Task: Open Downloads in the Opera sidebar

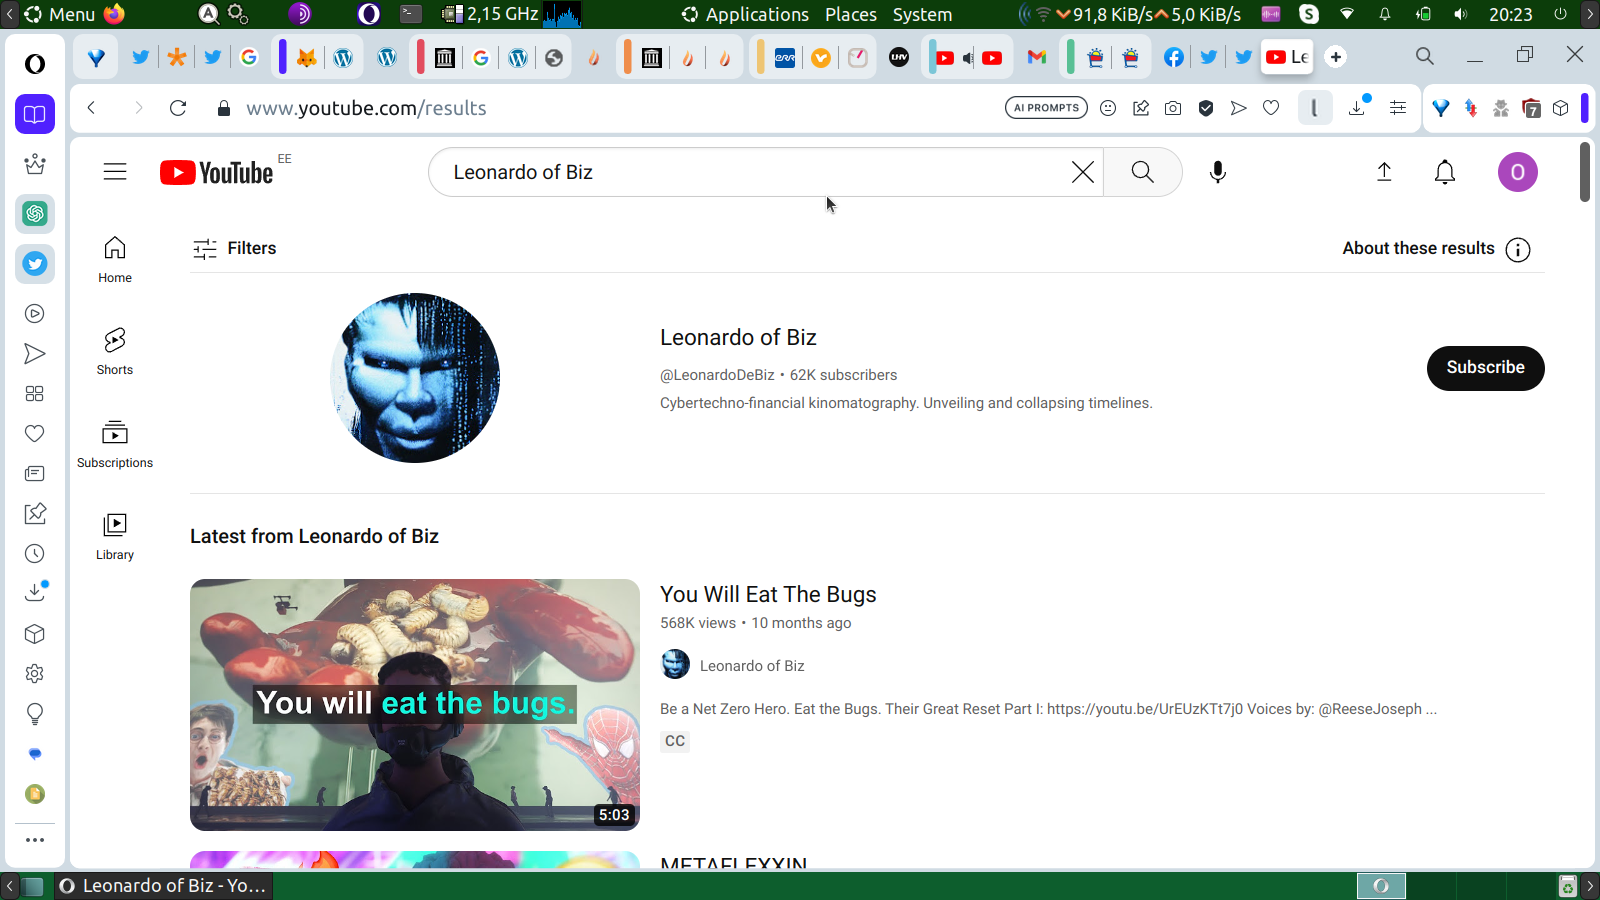Action: coord(35,592)
